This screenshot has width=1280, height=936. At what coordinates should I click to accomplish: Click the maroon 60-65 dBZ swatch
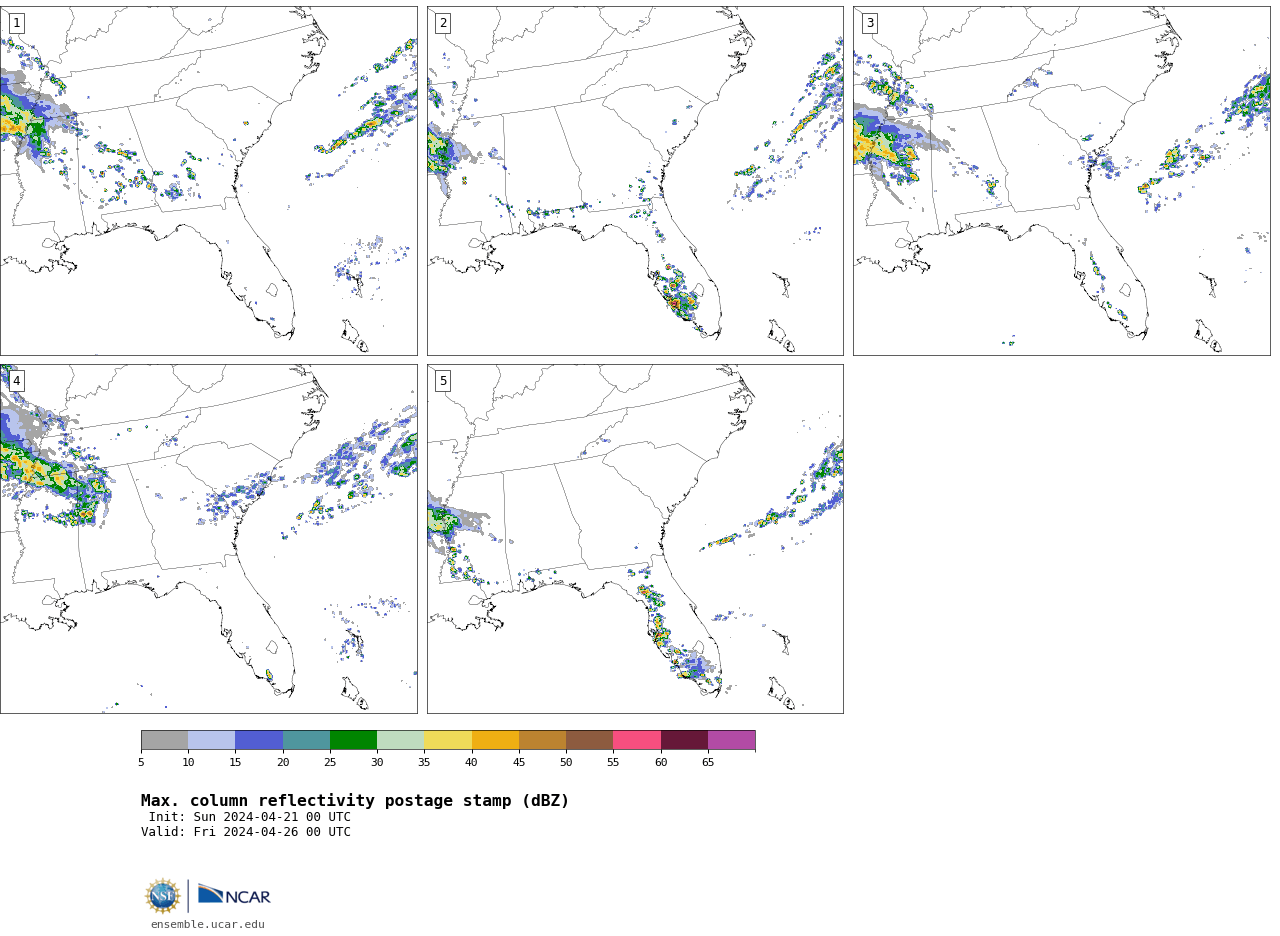tap(684, 740)
